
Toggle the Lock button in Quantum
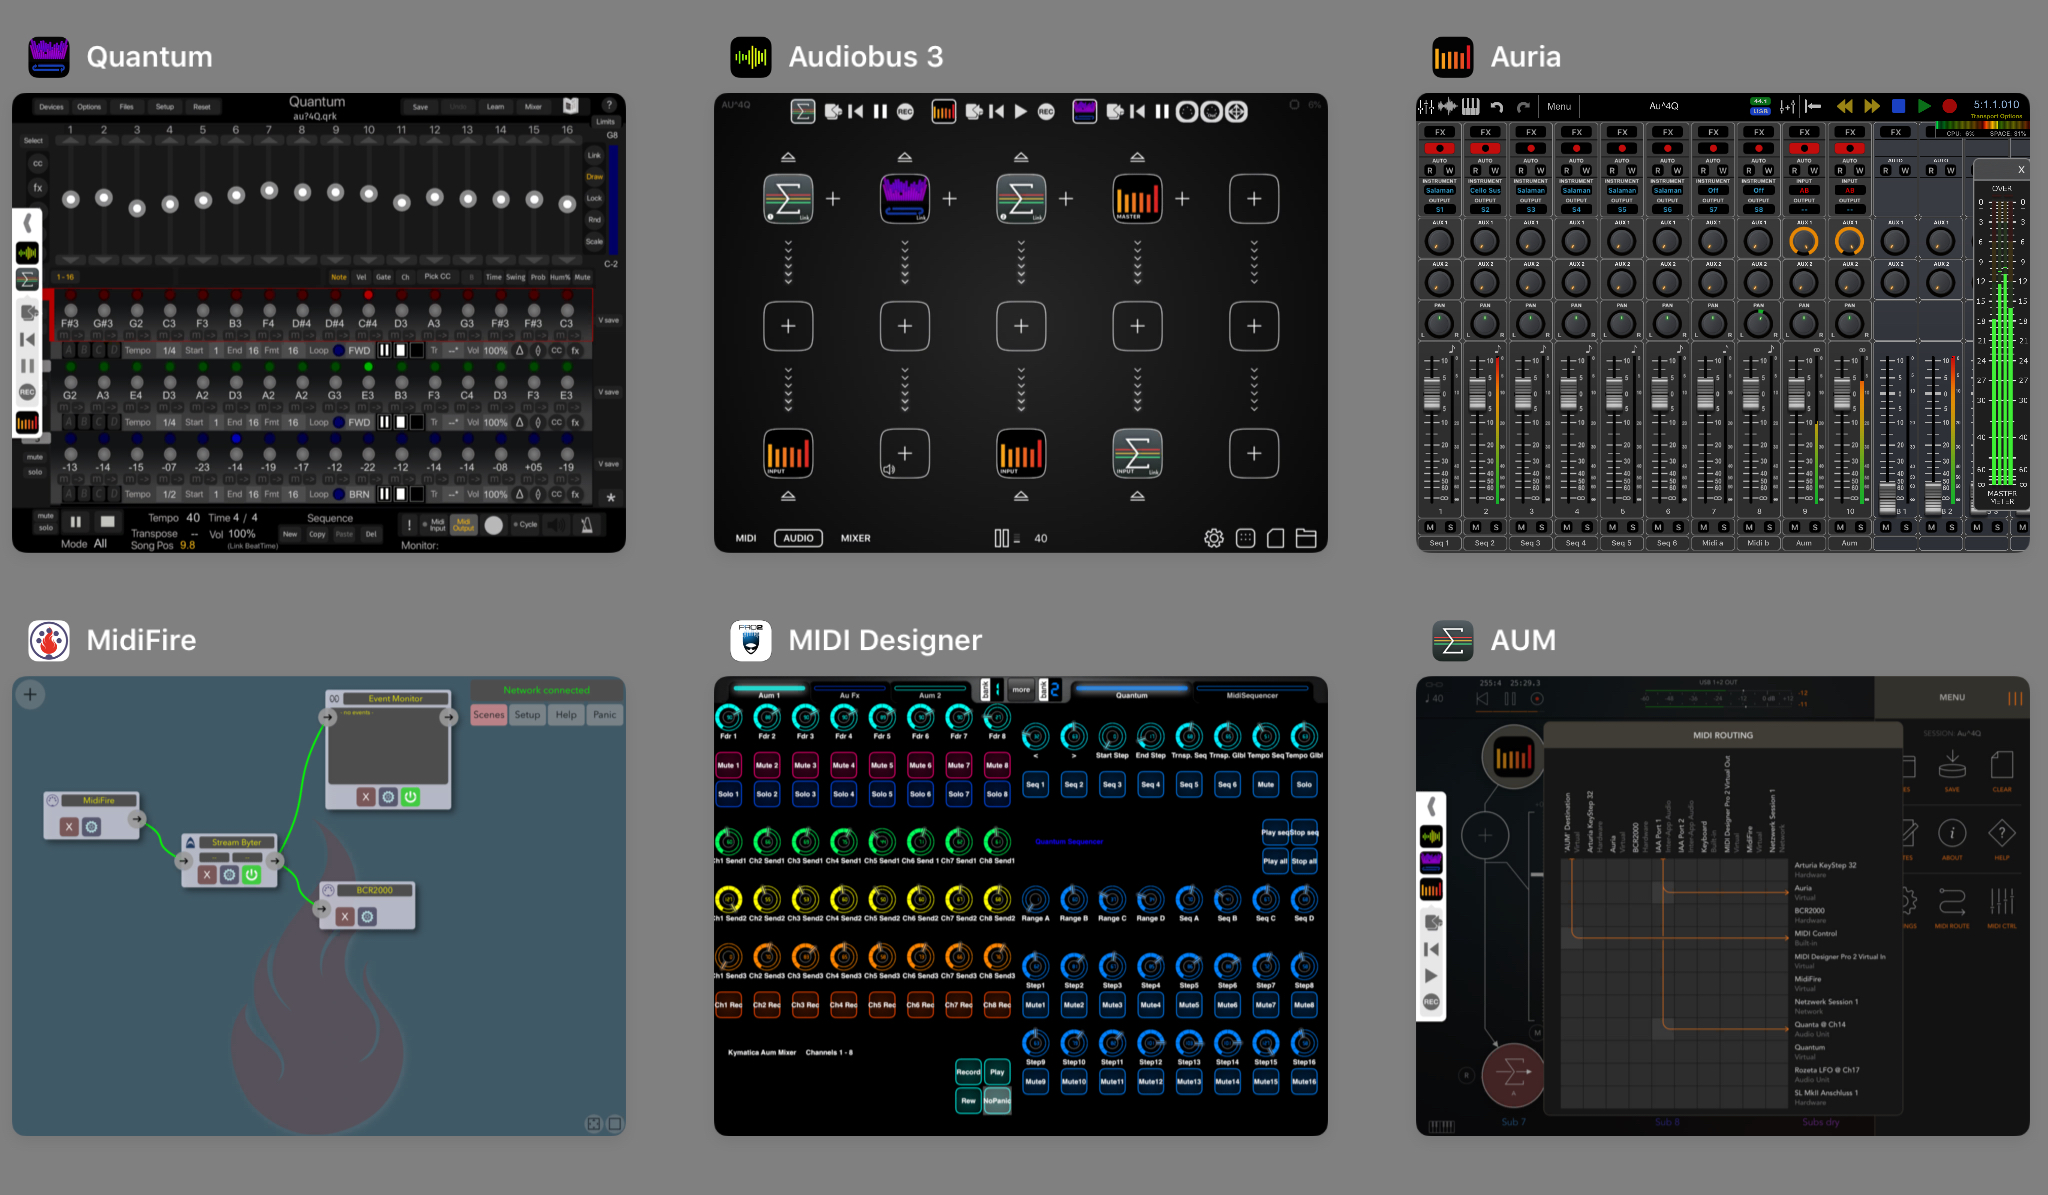tap(595, 198)
